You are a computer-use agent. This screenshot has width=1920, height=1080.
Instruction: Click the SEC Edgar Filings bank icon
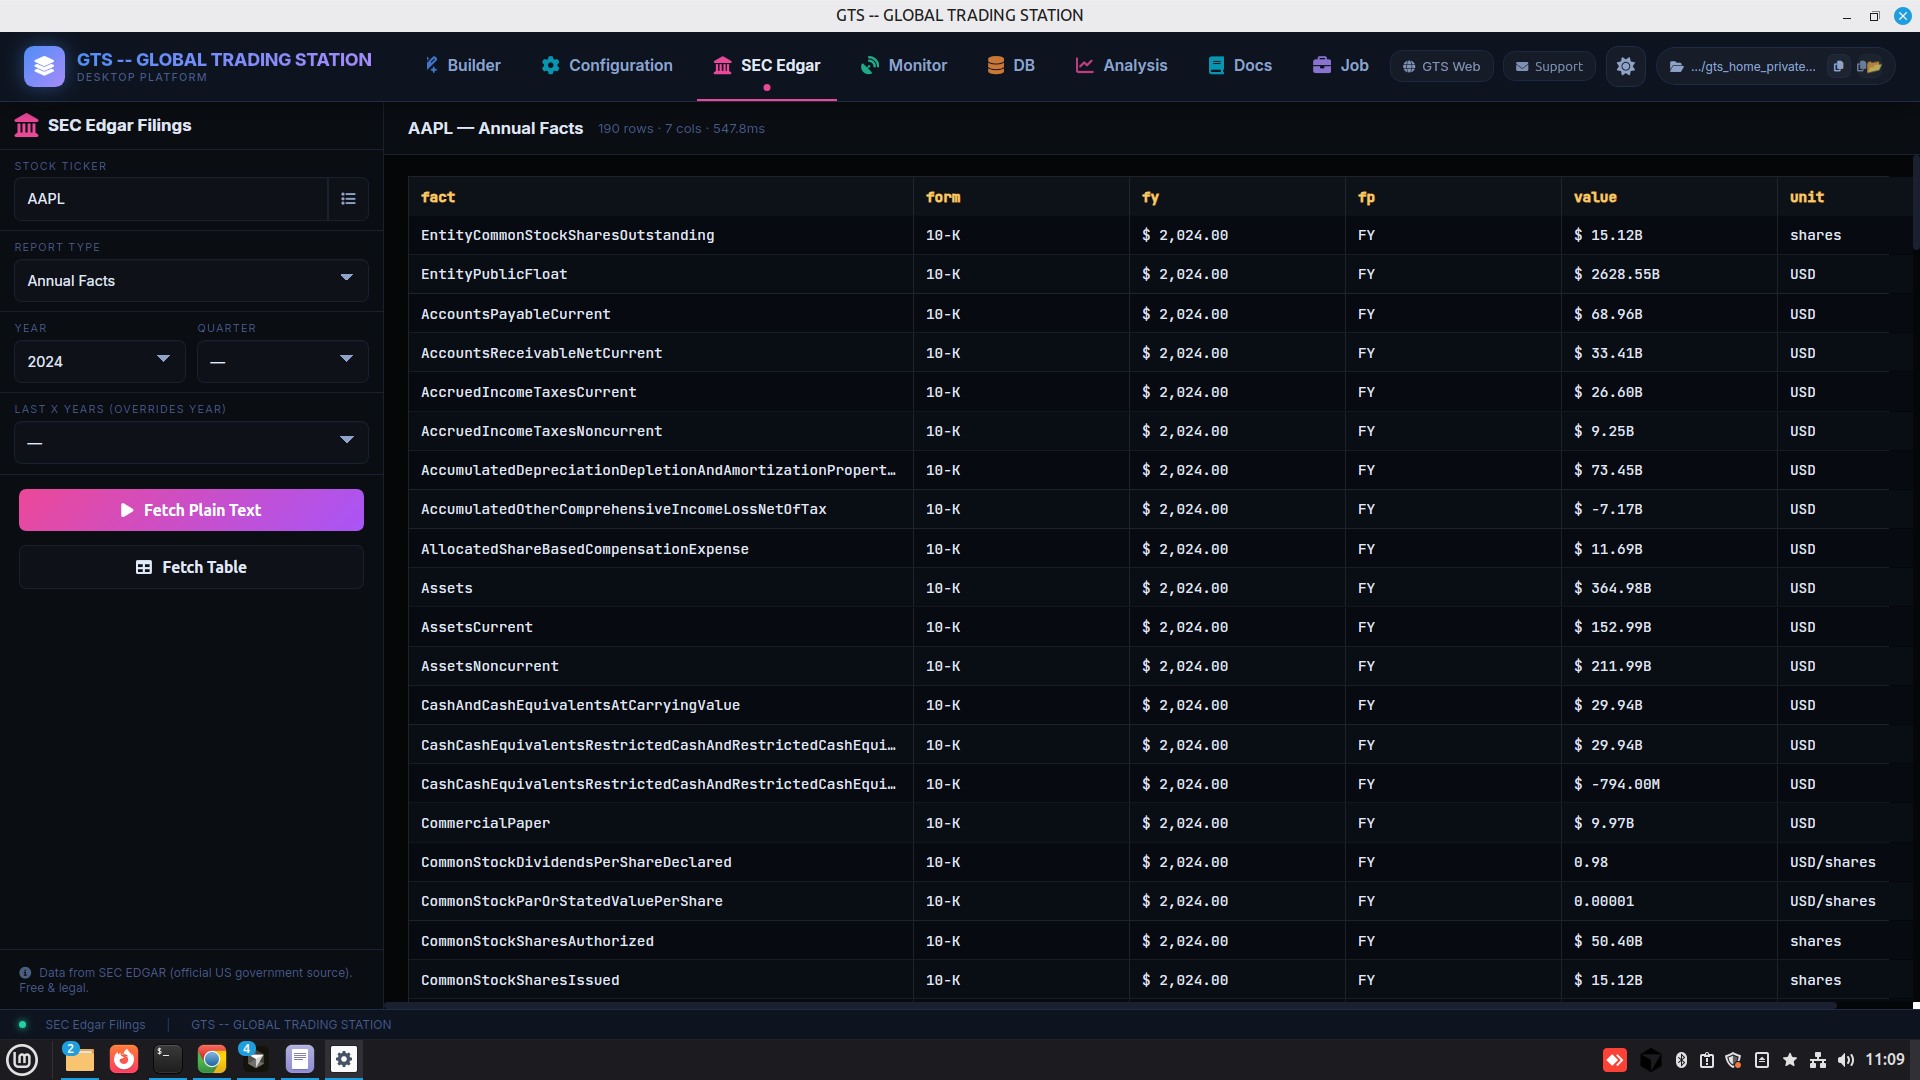click(27, 126)
